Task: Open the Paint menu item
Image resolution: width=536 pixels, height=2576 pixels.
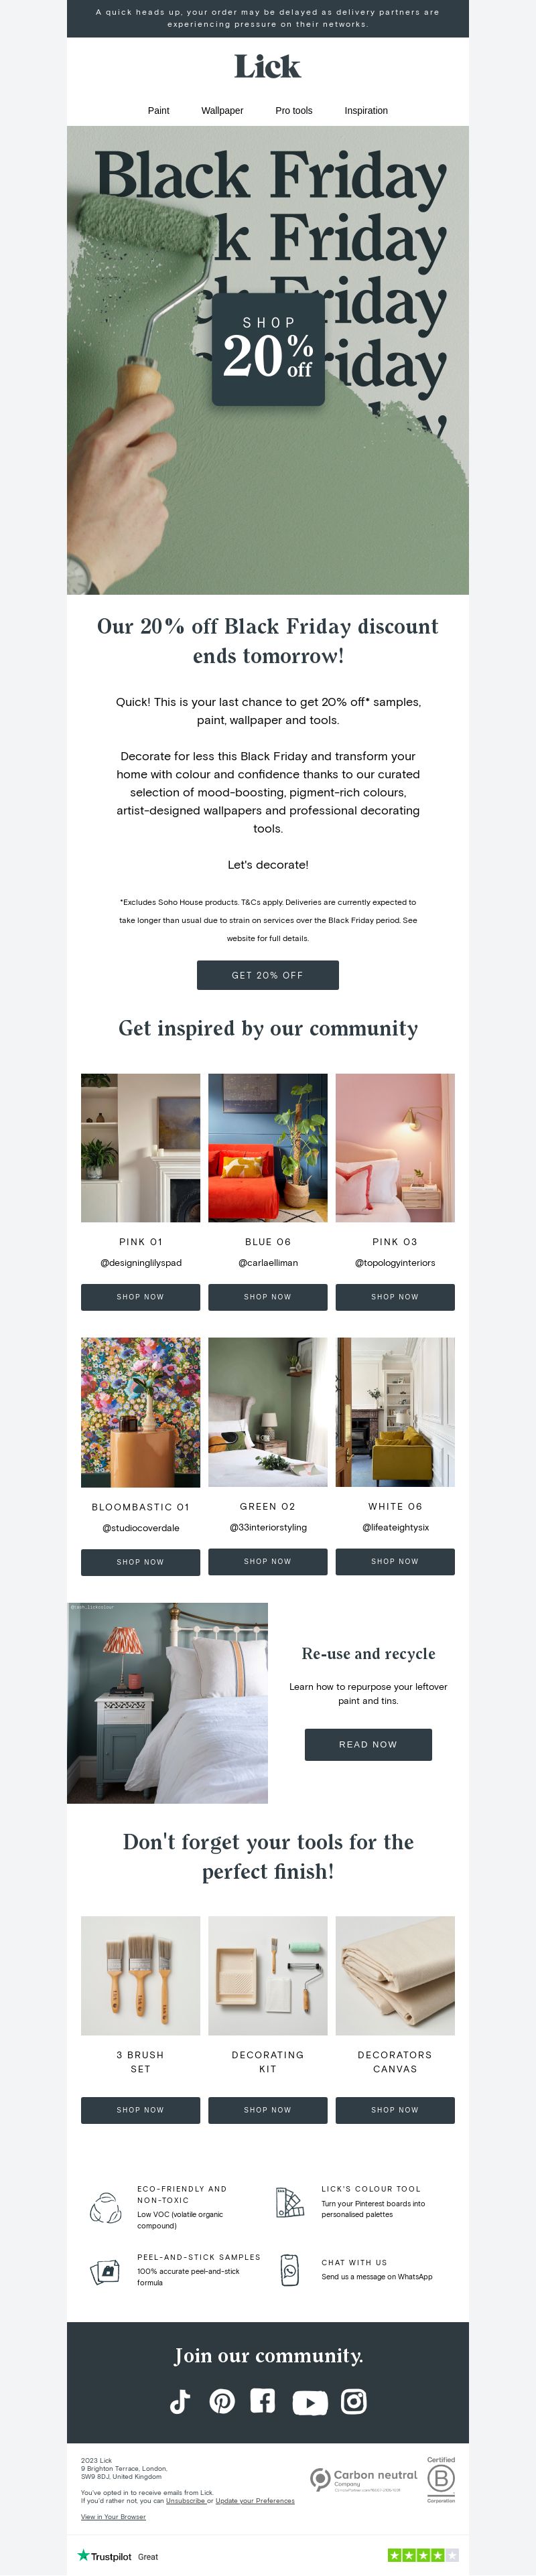Action: [158, 111]
